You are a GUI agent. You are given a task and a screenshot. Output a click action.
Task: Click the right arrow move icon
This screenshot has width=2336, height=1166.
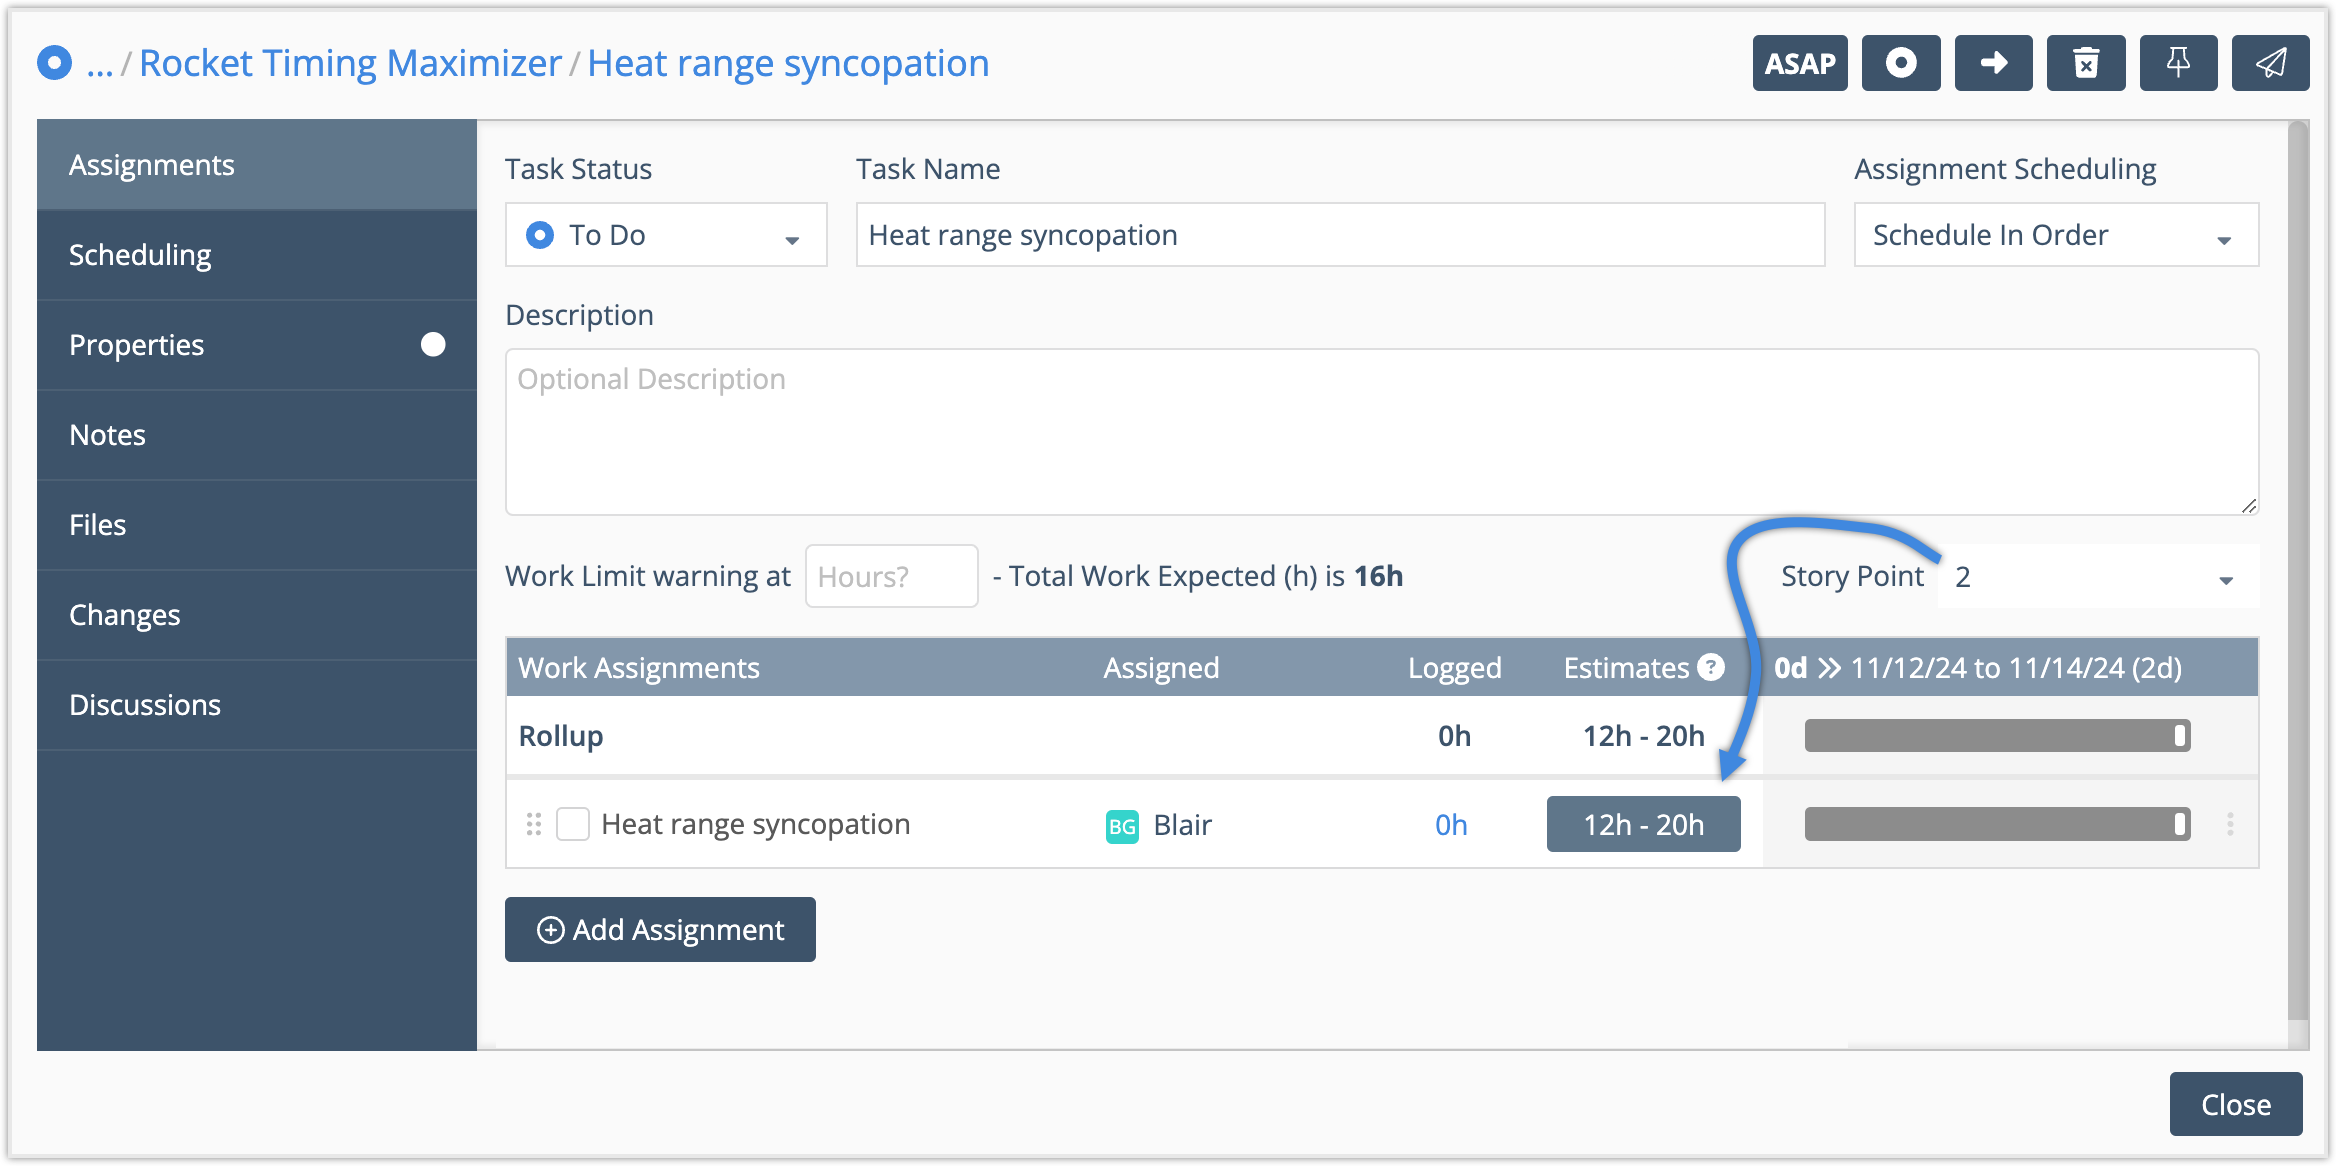pyautogui.click(x=1993, y=63)
